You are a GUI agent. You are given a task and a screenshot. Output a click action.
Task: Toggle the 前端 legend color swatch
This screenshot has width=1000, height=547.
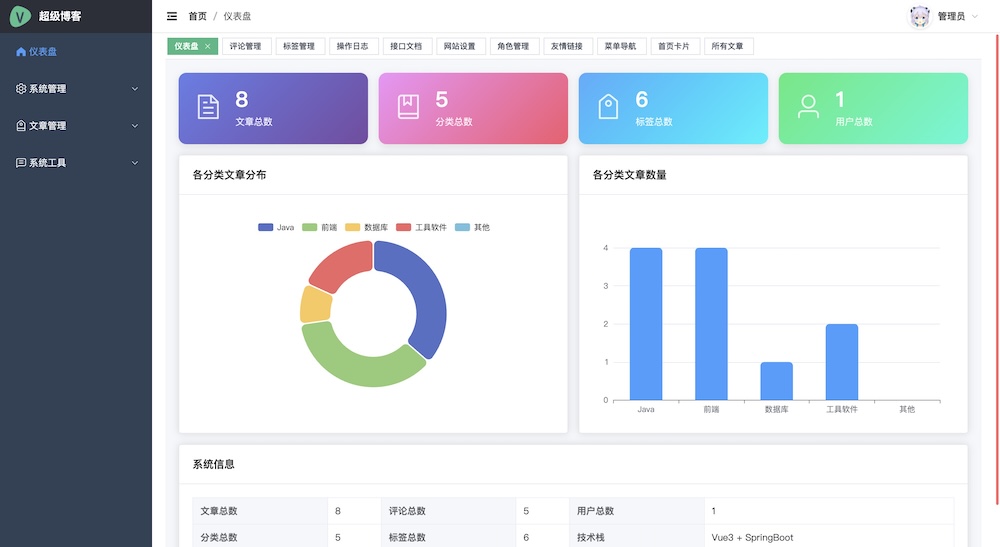pos(309,227)
